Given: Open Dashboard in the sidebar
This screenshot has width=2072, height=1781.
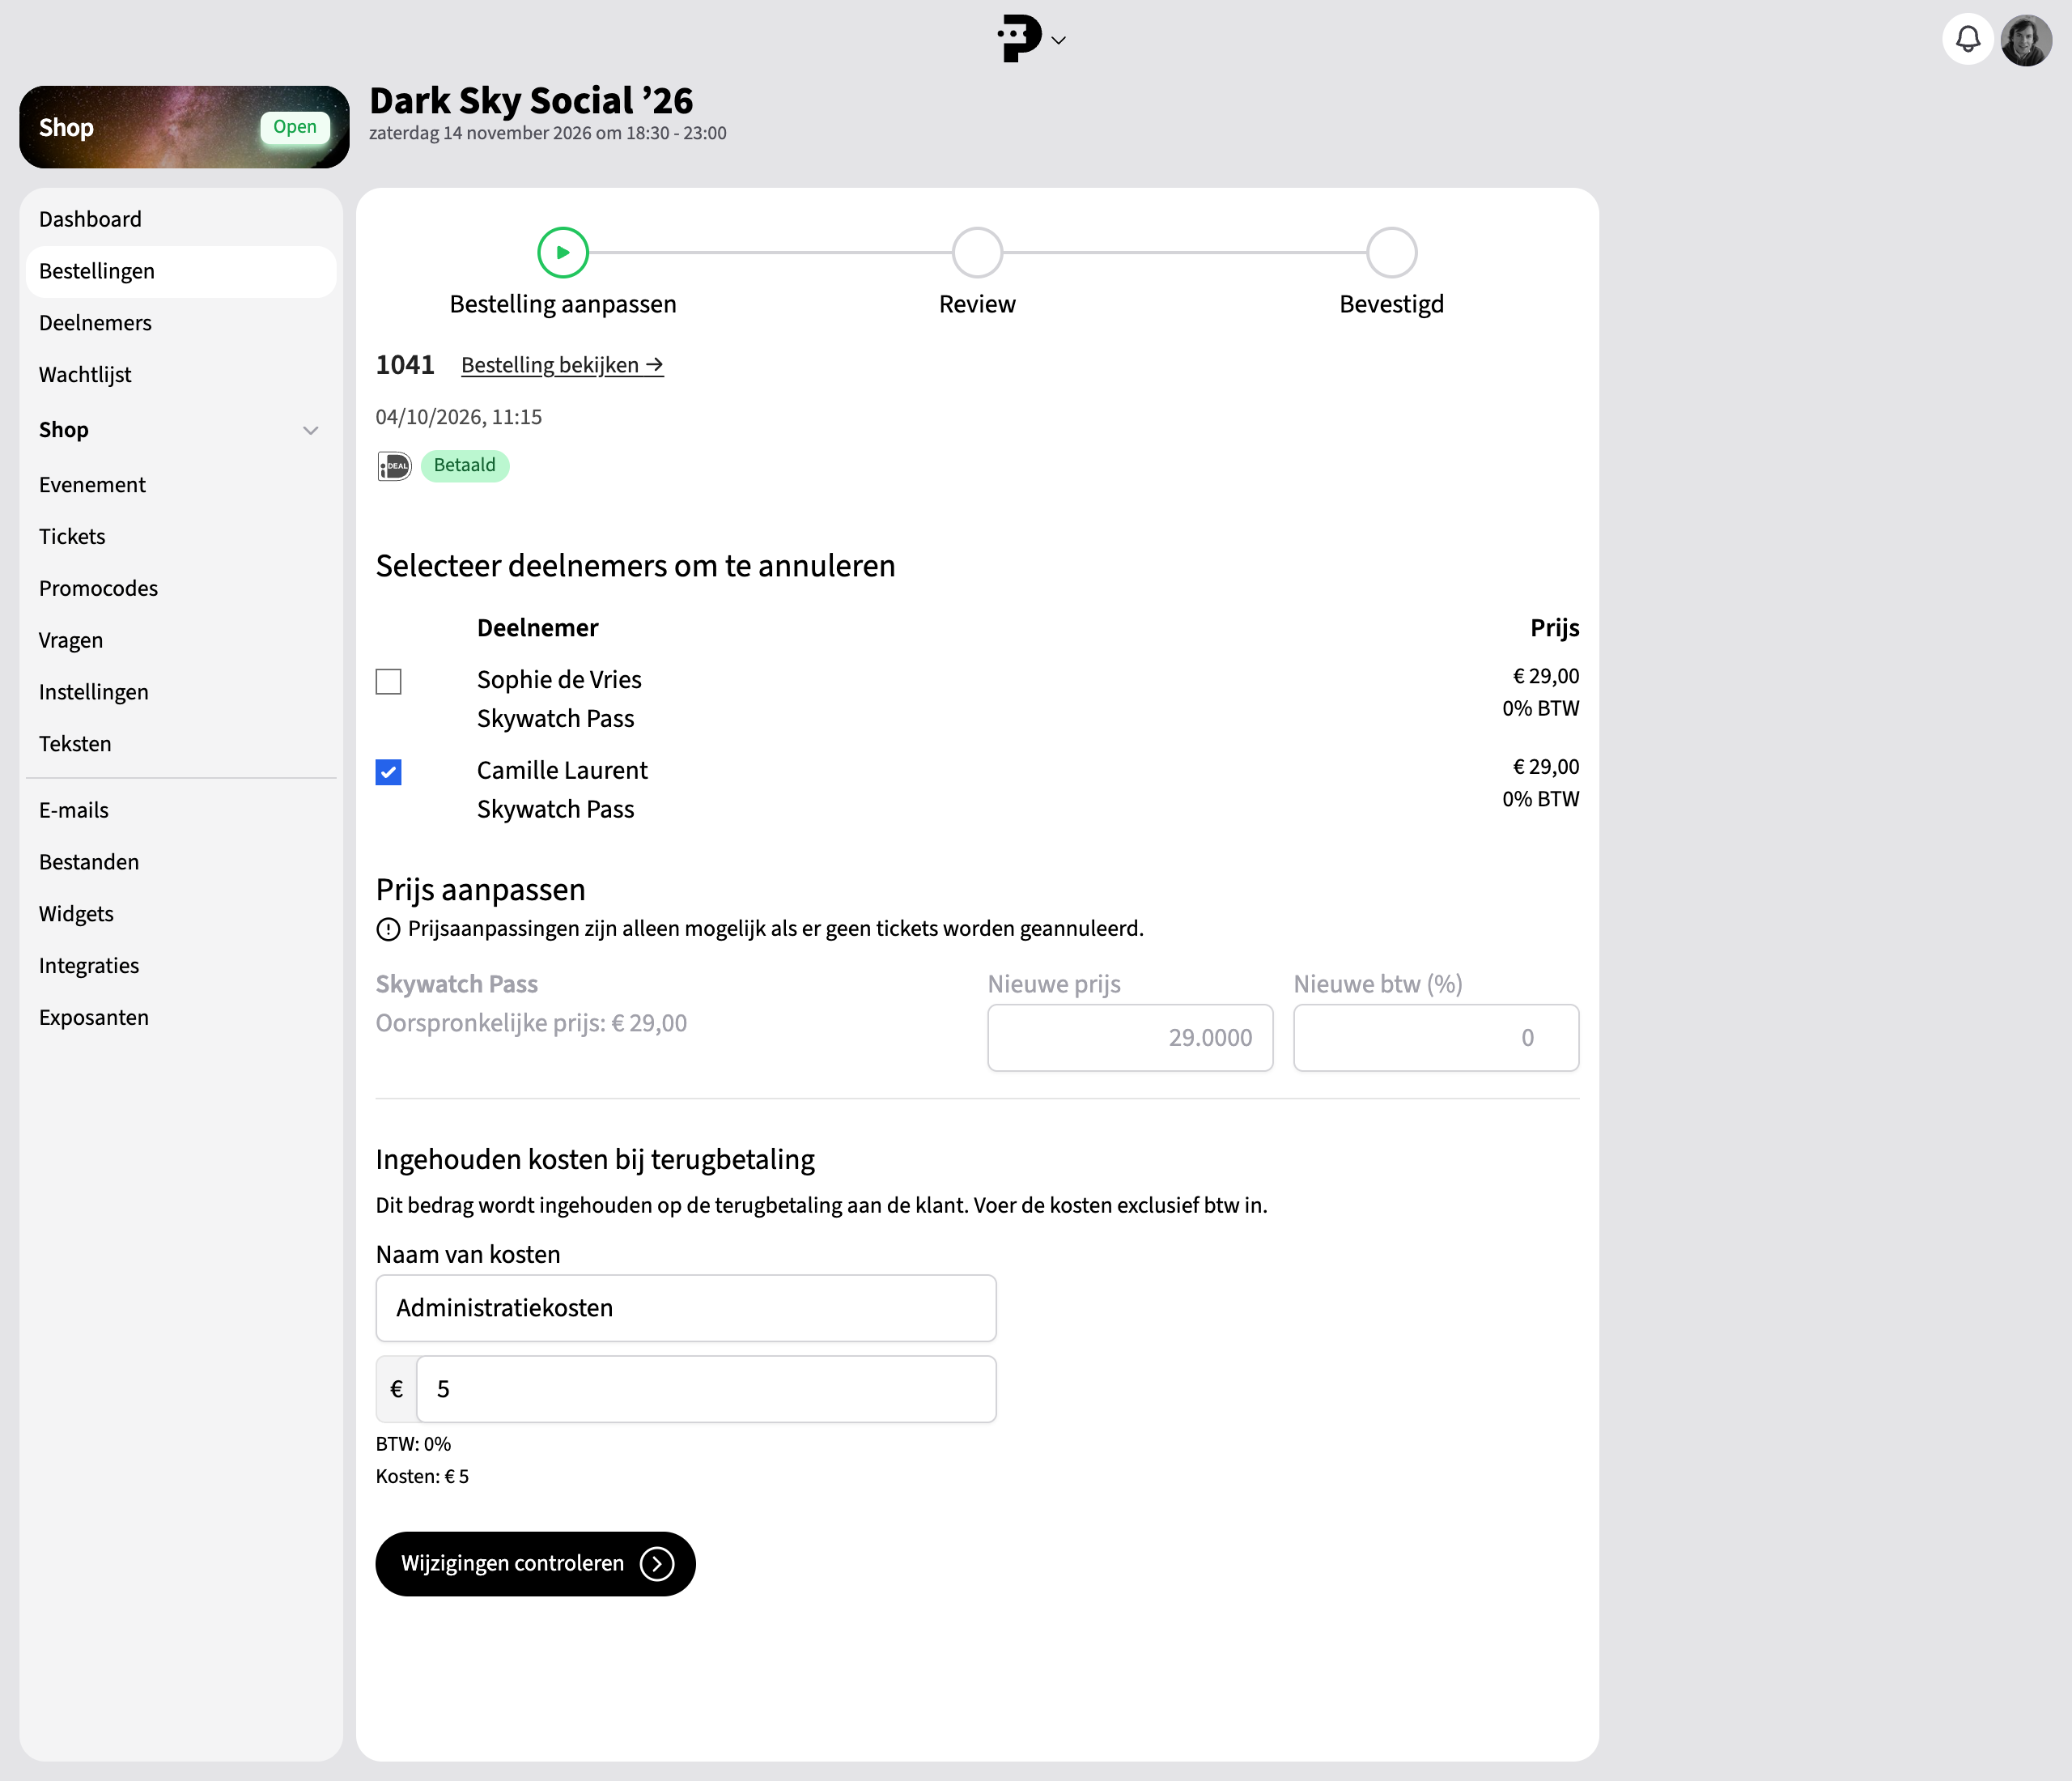Looking at the screenshot, I should coord(181,219).
